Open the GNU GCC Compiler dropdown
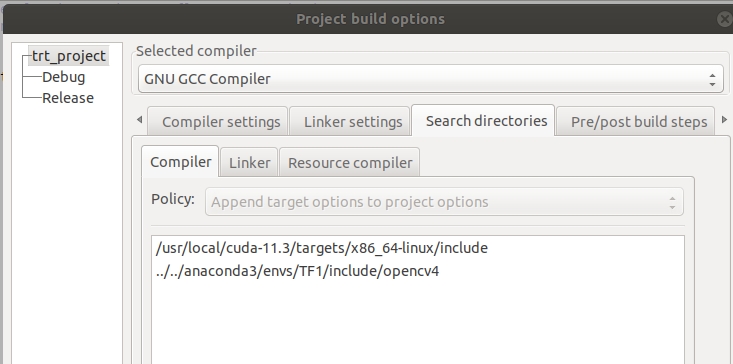Image resolution: width=733 pixels, height=364 pixels. pyautogui.click(x=430, y=79)
